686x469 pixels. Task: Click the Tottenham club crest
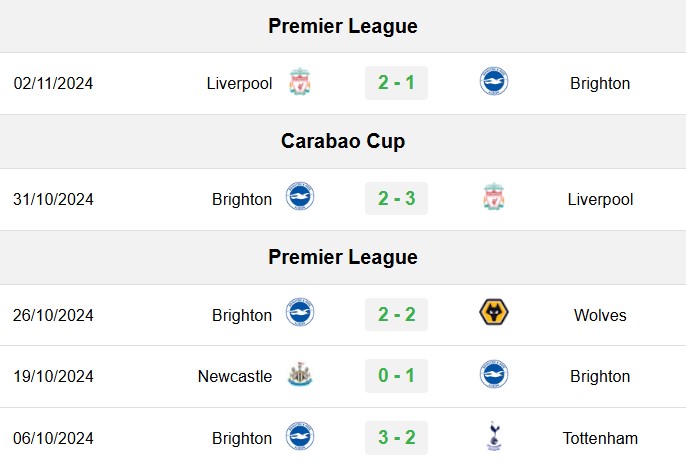pos(494,436)
